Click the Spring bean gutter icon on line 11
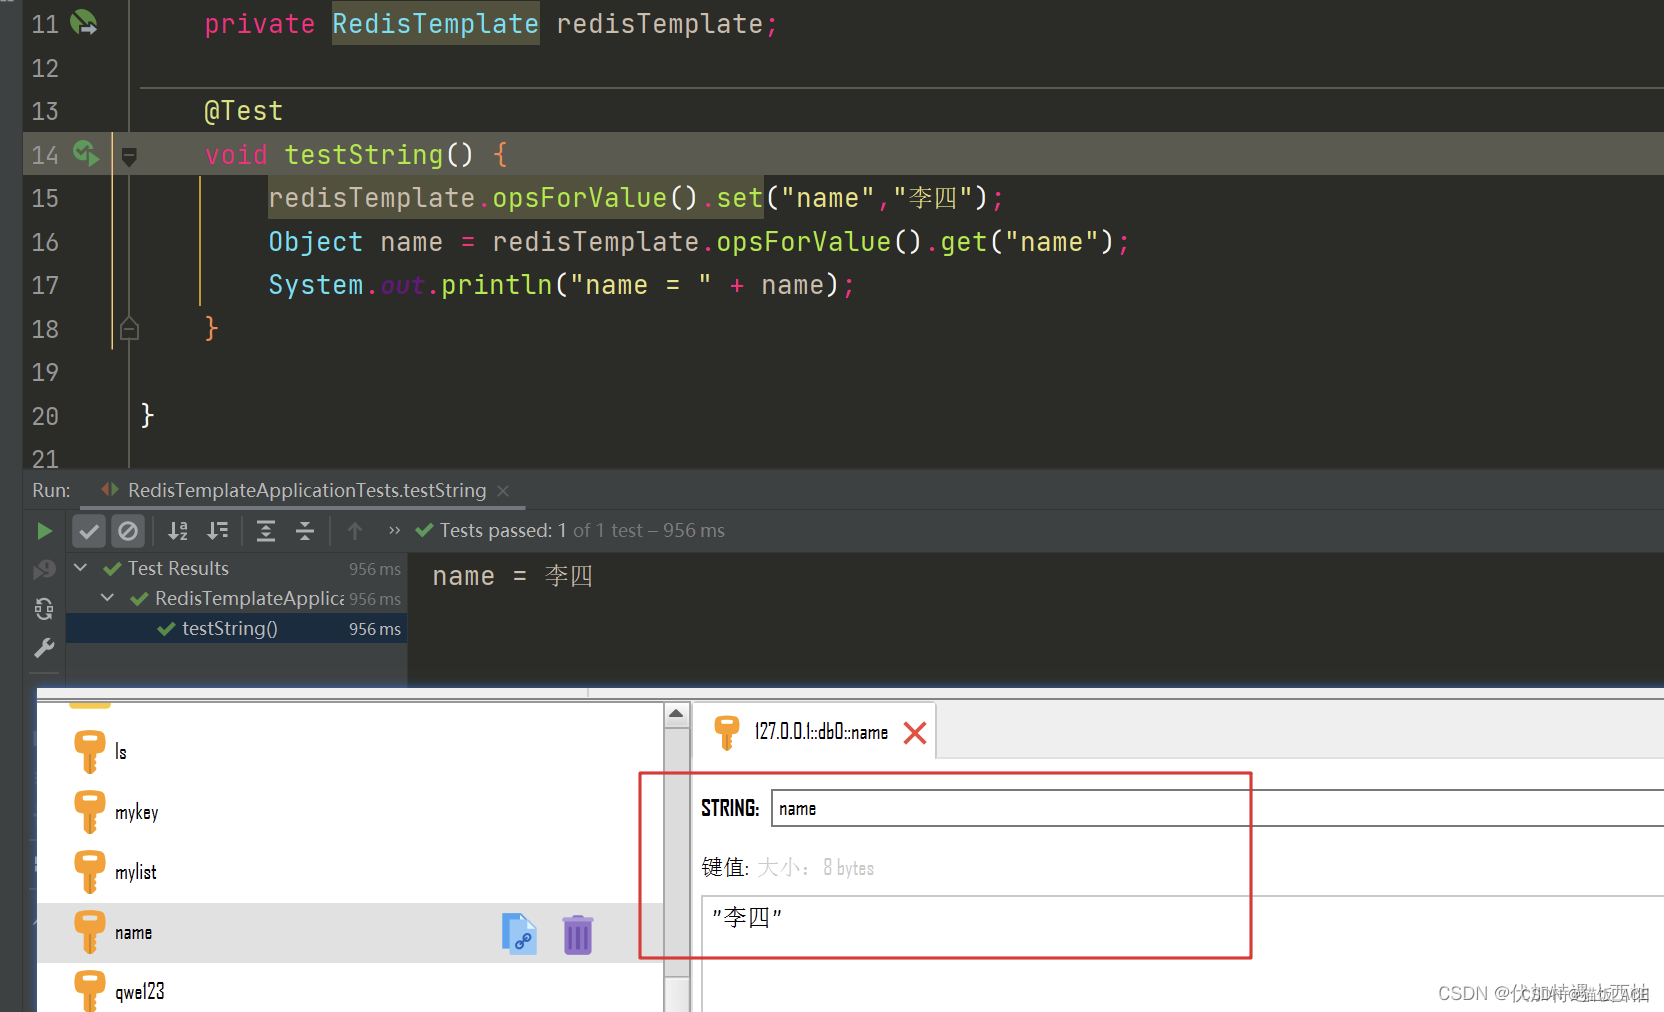The image size is (1664, 1012). (x=84, y=22)
